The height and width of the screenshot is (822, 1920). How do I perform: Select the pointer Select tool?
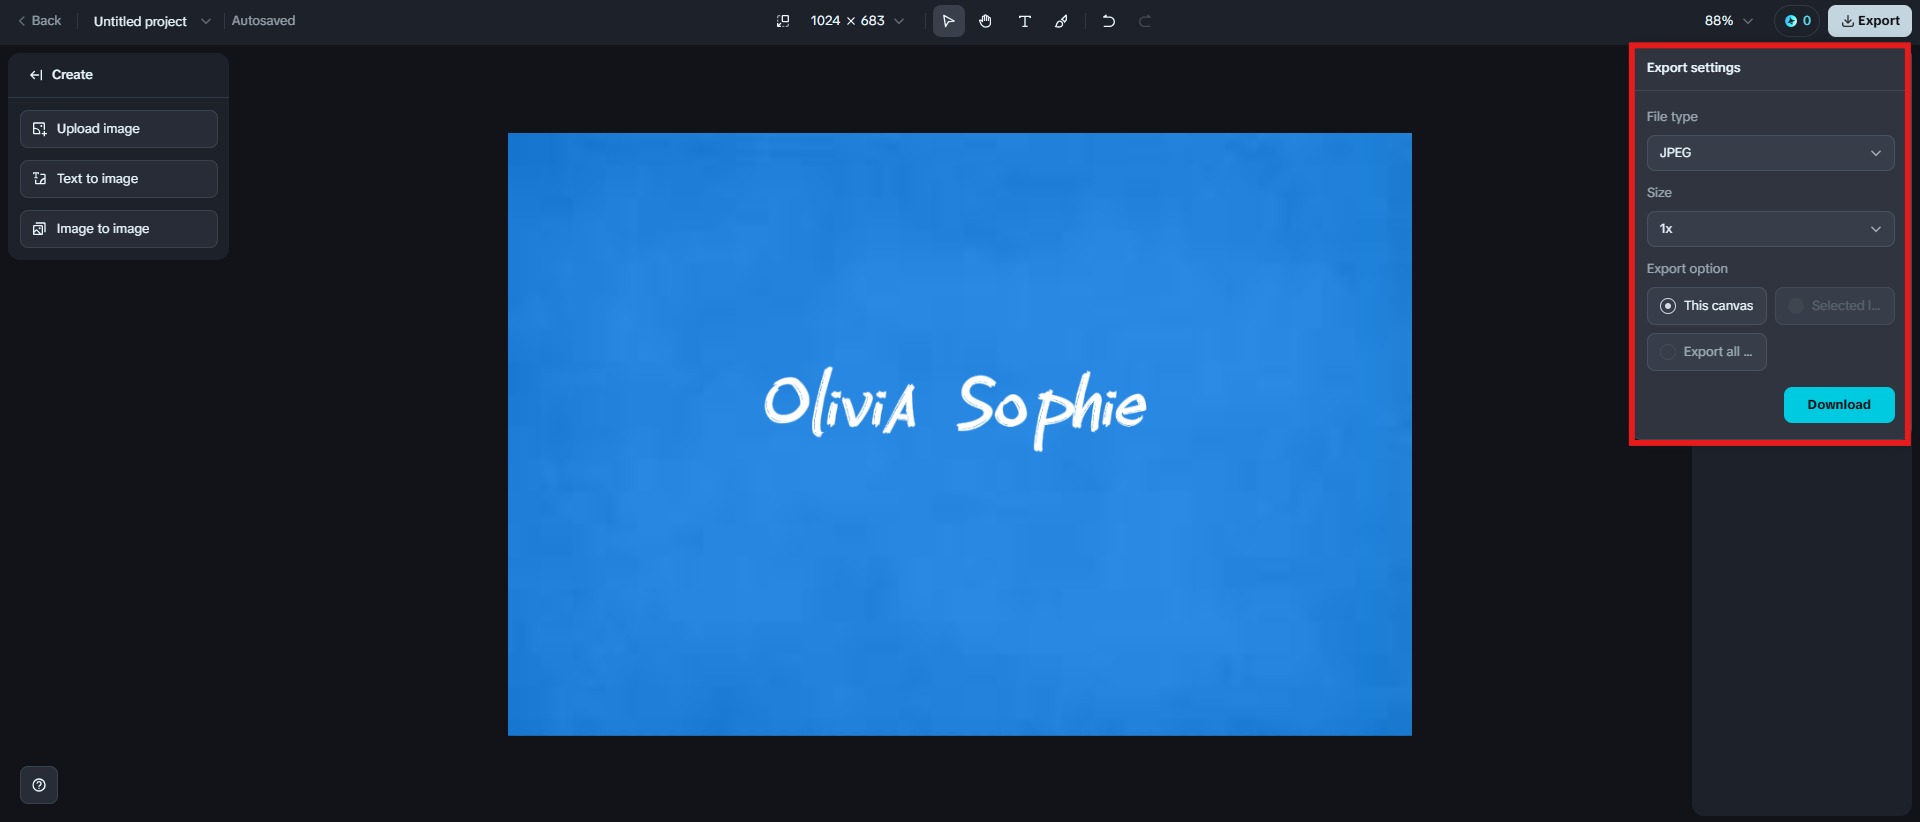tap(948, 21)
